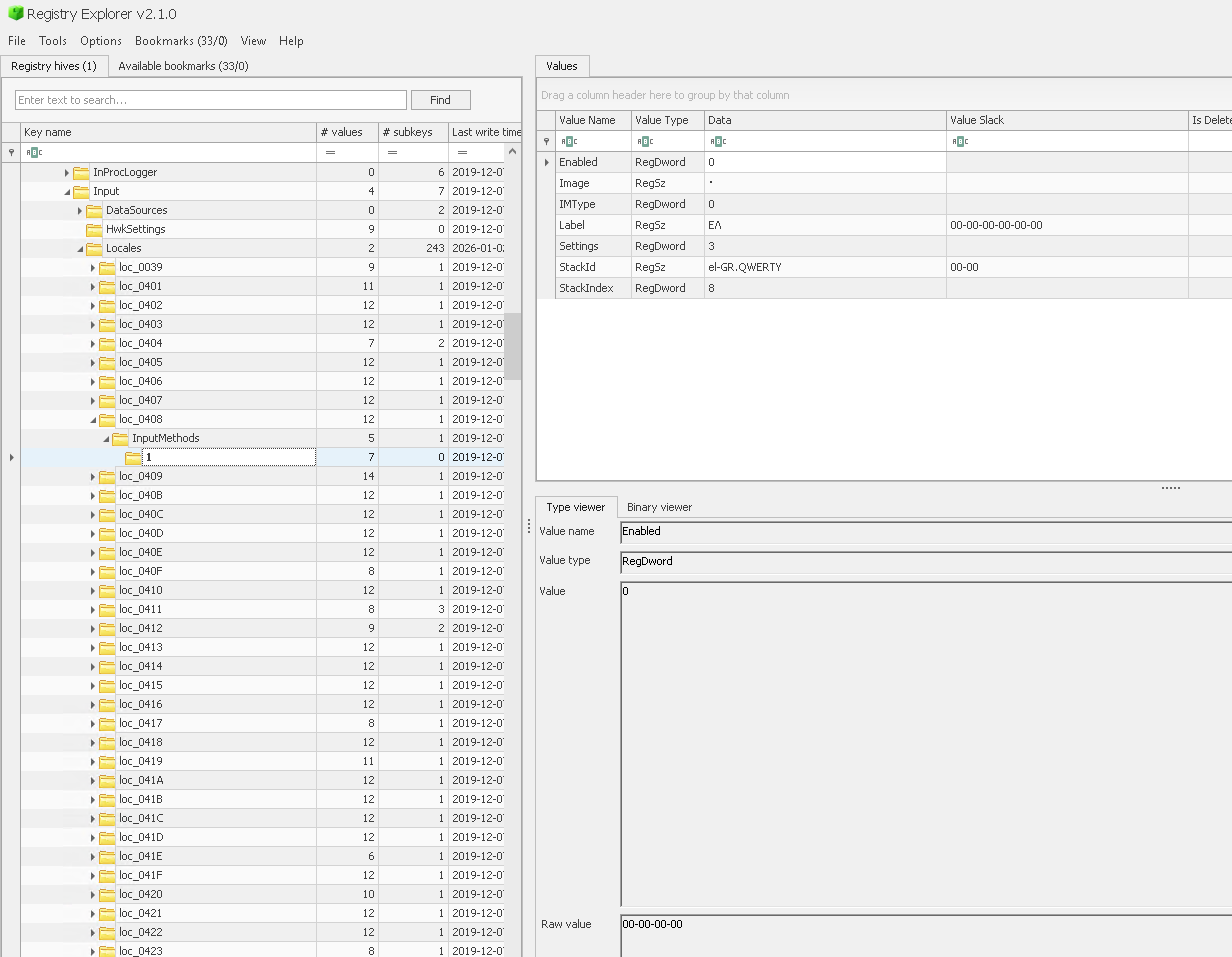Click the ABC filter icon under Value Name header
This screenshot has height=957, width=1232.
566,141
